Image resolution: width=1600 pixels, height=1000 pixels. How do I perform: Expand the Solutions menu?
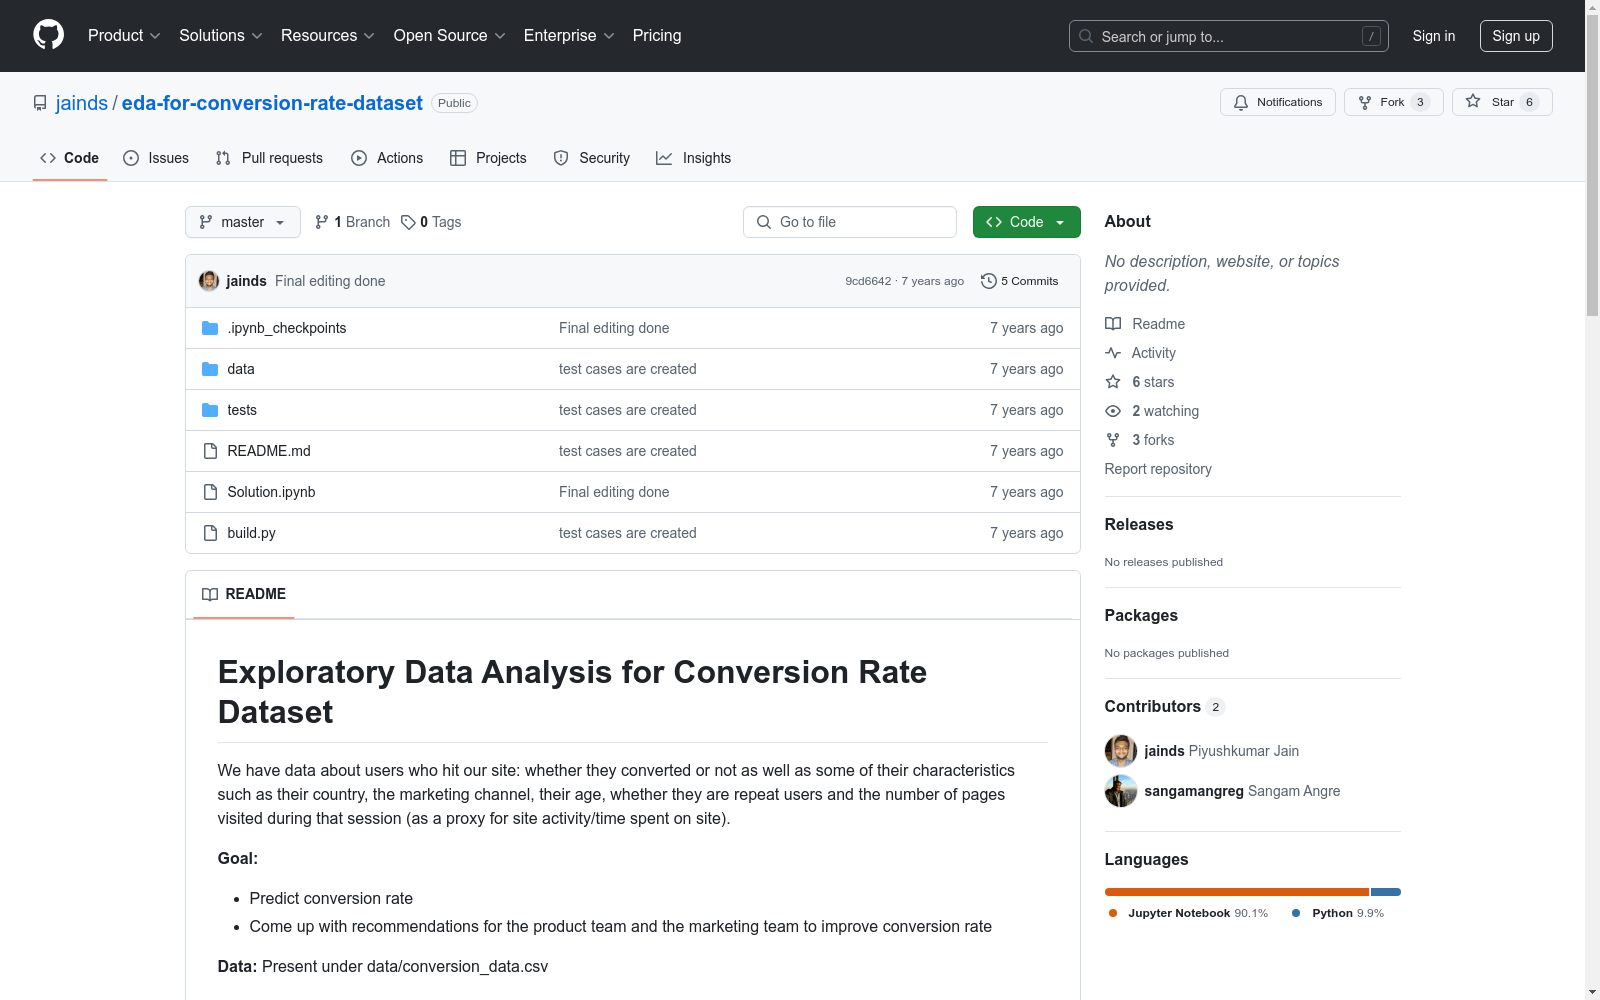pyautogui.click(x=221, y=36)
